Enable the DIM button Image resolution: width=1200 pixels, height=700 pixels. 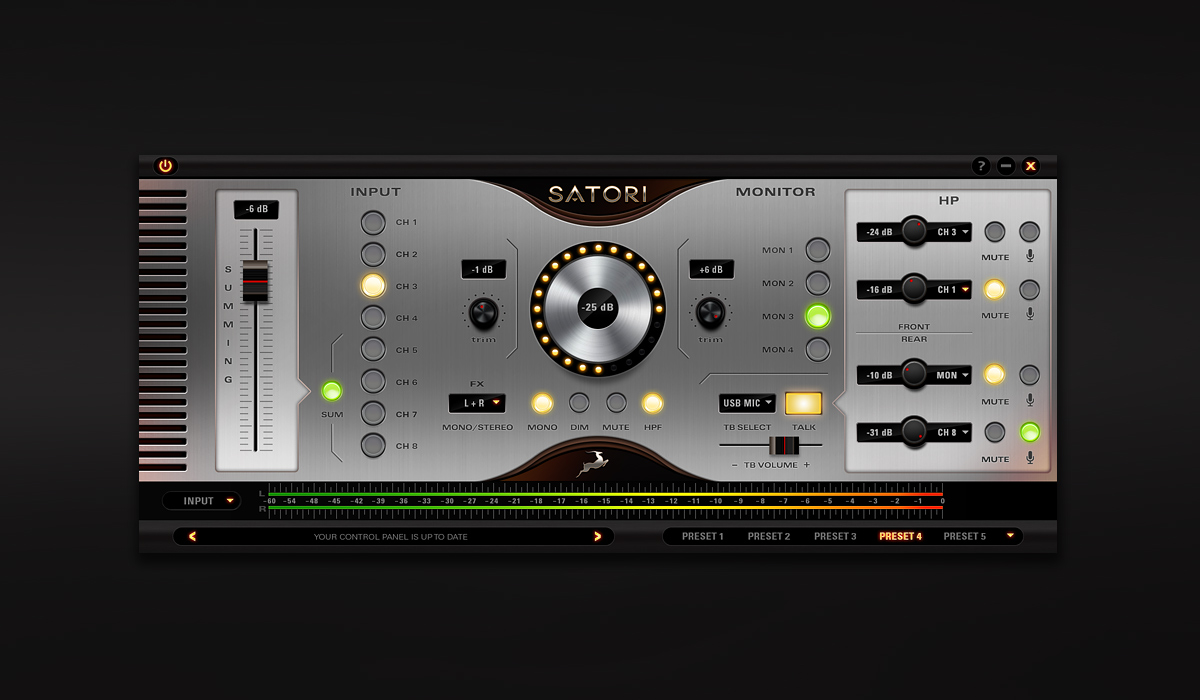579,403
